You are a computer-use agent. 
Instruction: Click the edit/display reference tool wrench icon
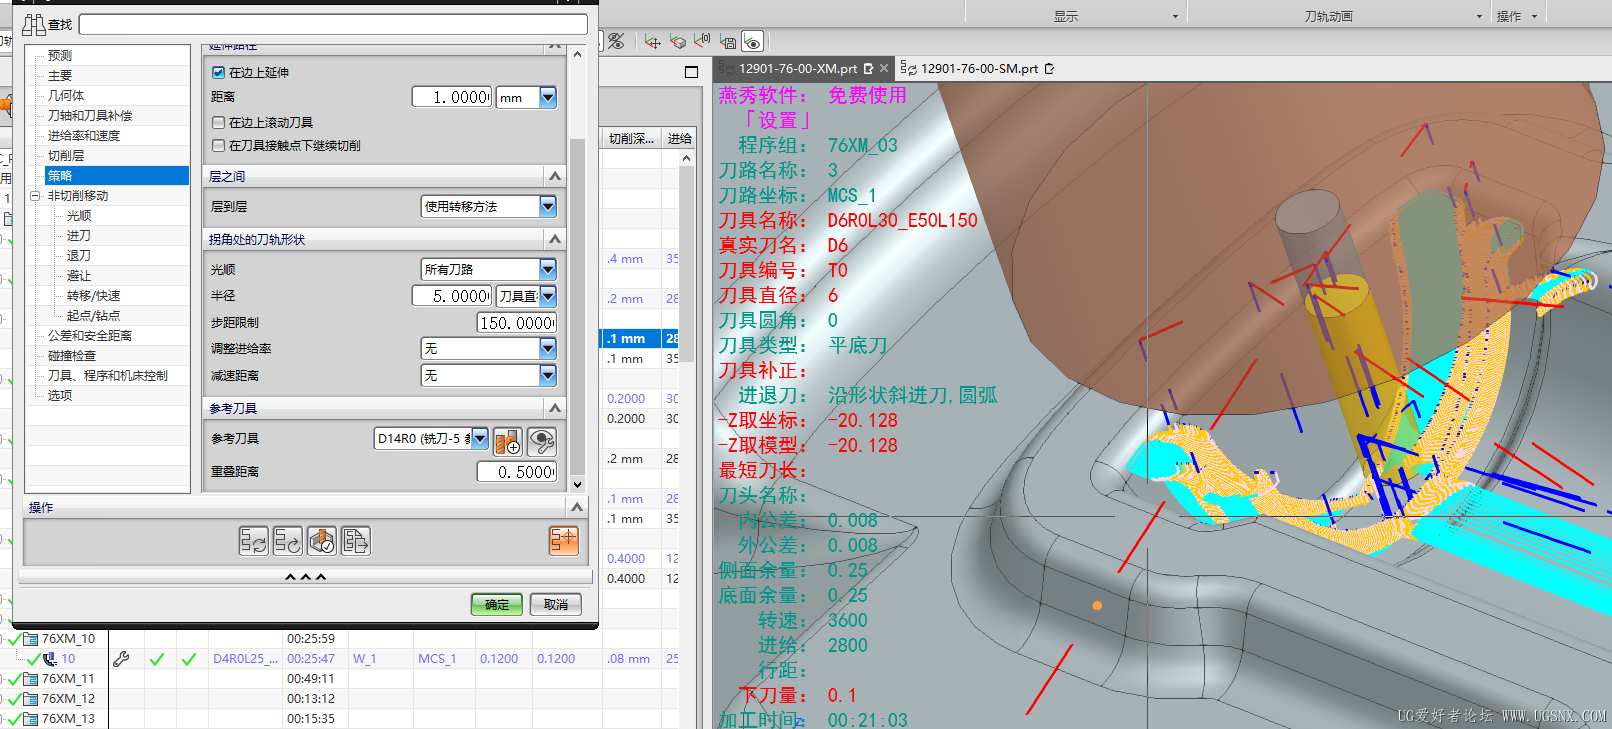(x=541, y=441)
